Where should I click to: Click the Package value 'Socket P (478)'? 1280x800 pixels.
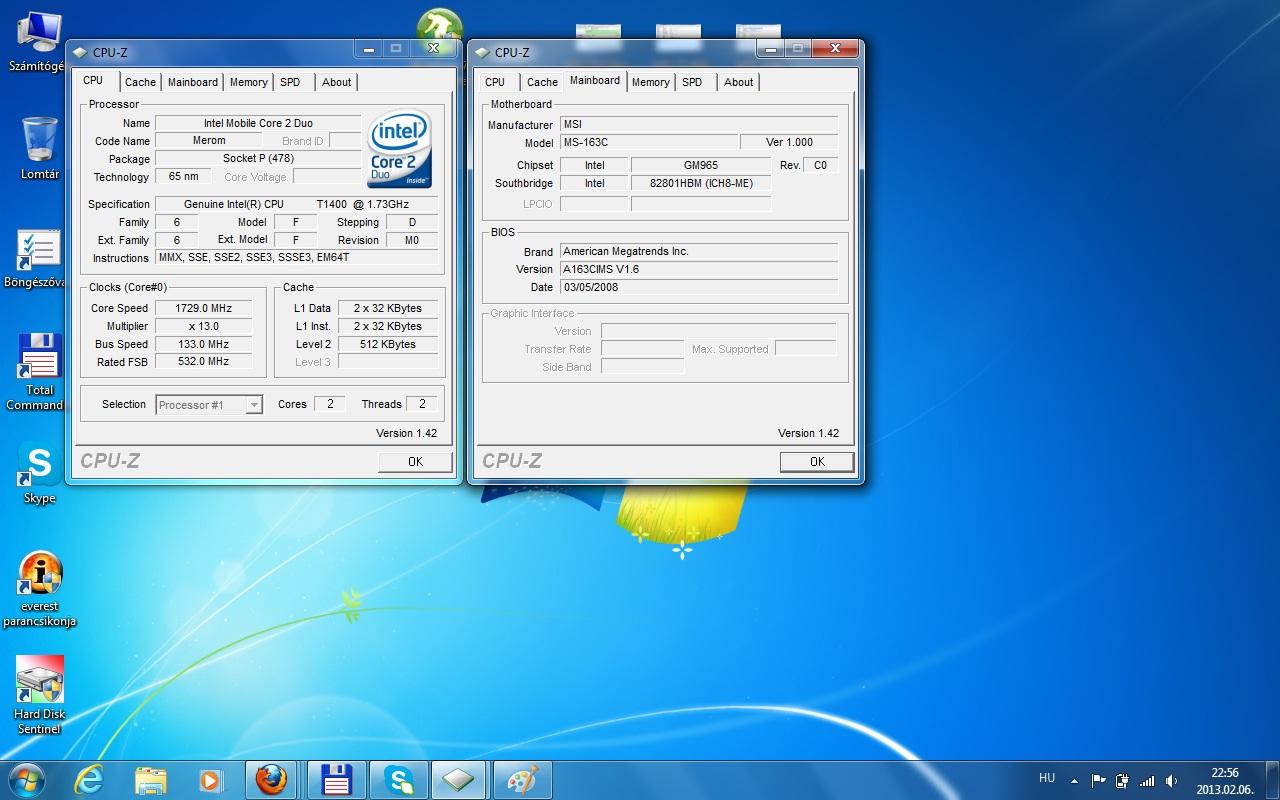point(258,159)
